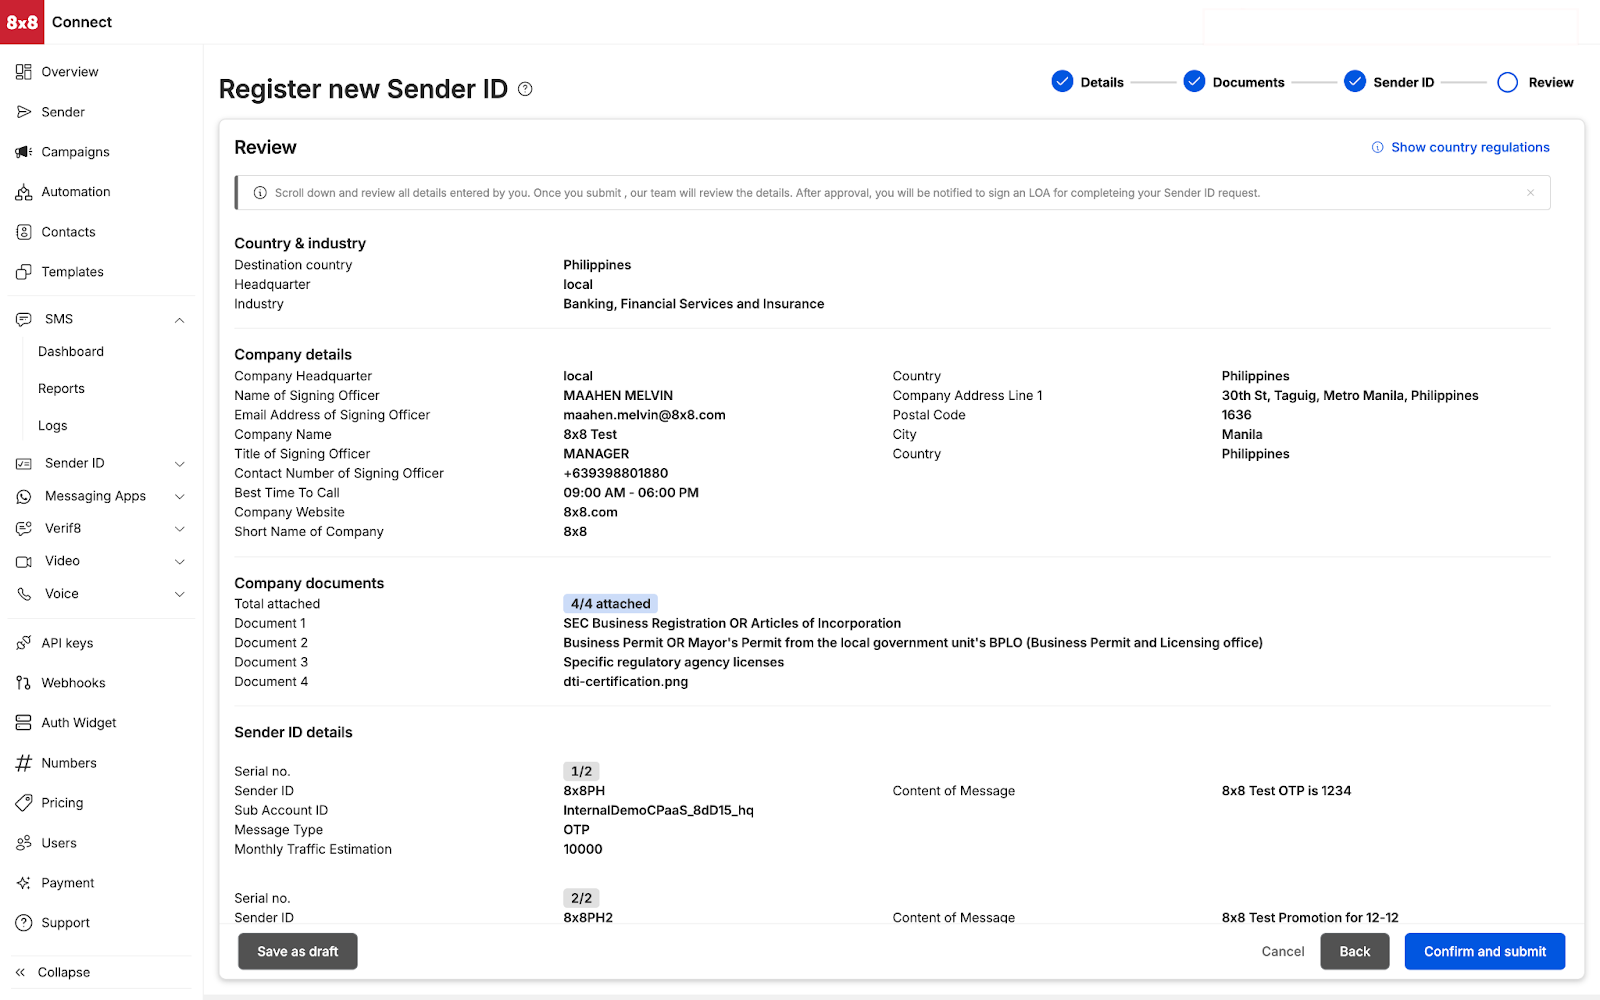The height and width of the screenshot is (1000, 1600).
Task: Select the Review step circle
Action: (x=1507, y=82)
